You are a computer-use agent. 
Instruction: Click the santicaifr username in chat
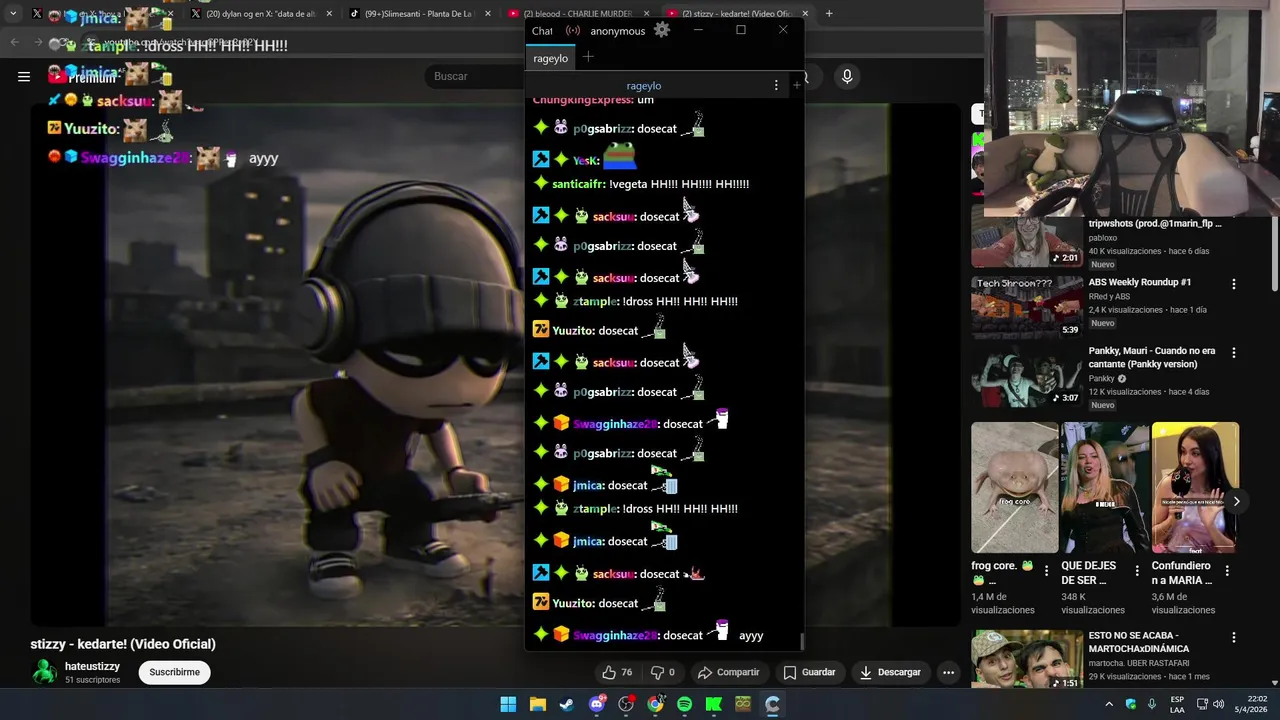pos(578,184)
